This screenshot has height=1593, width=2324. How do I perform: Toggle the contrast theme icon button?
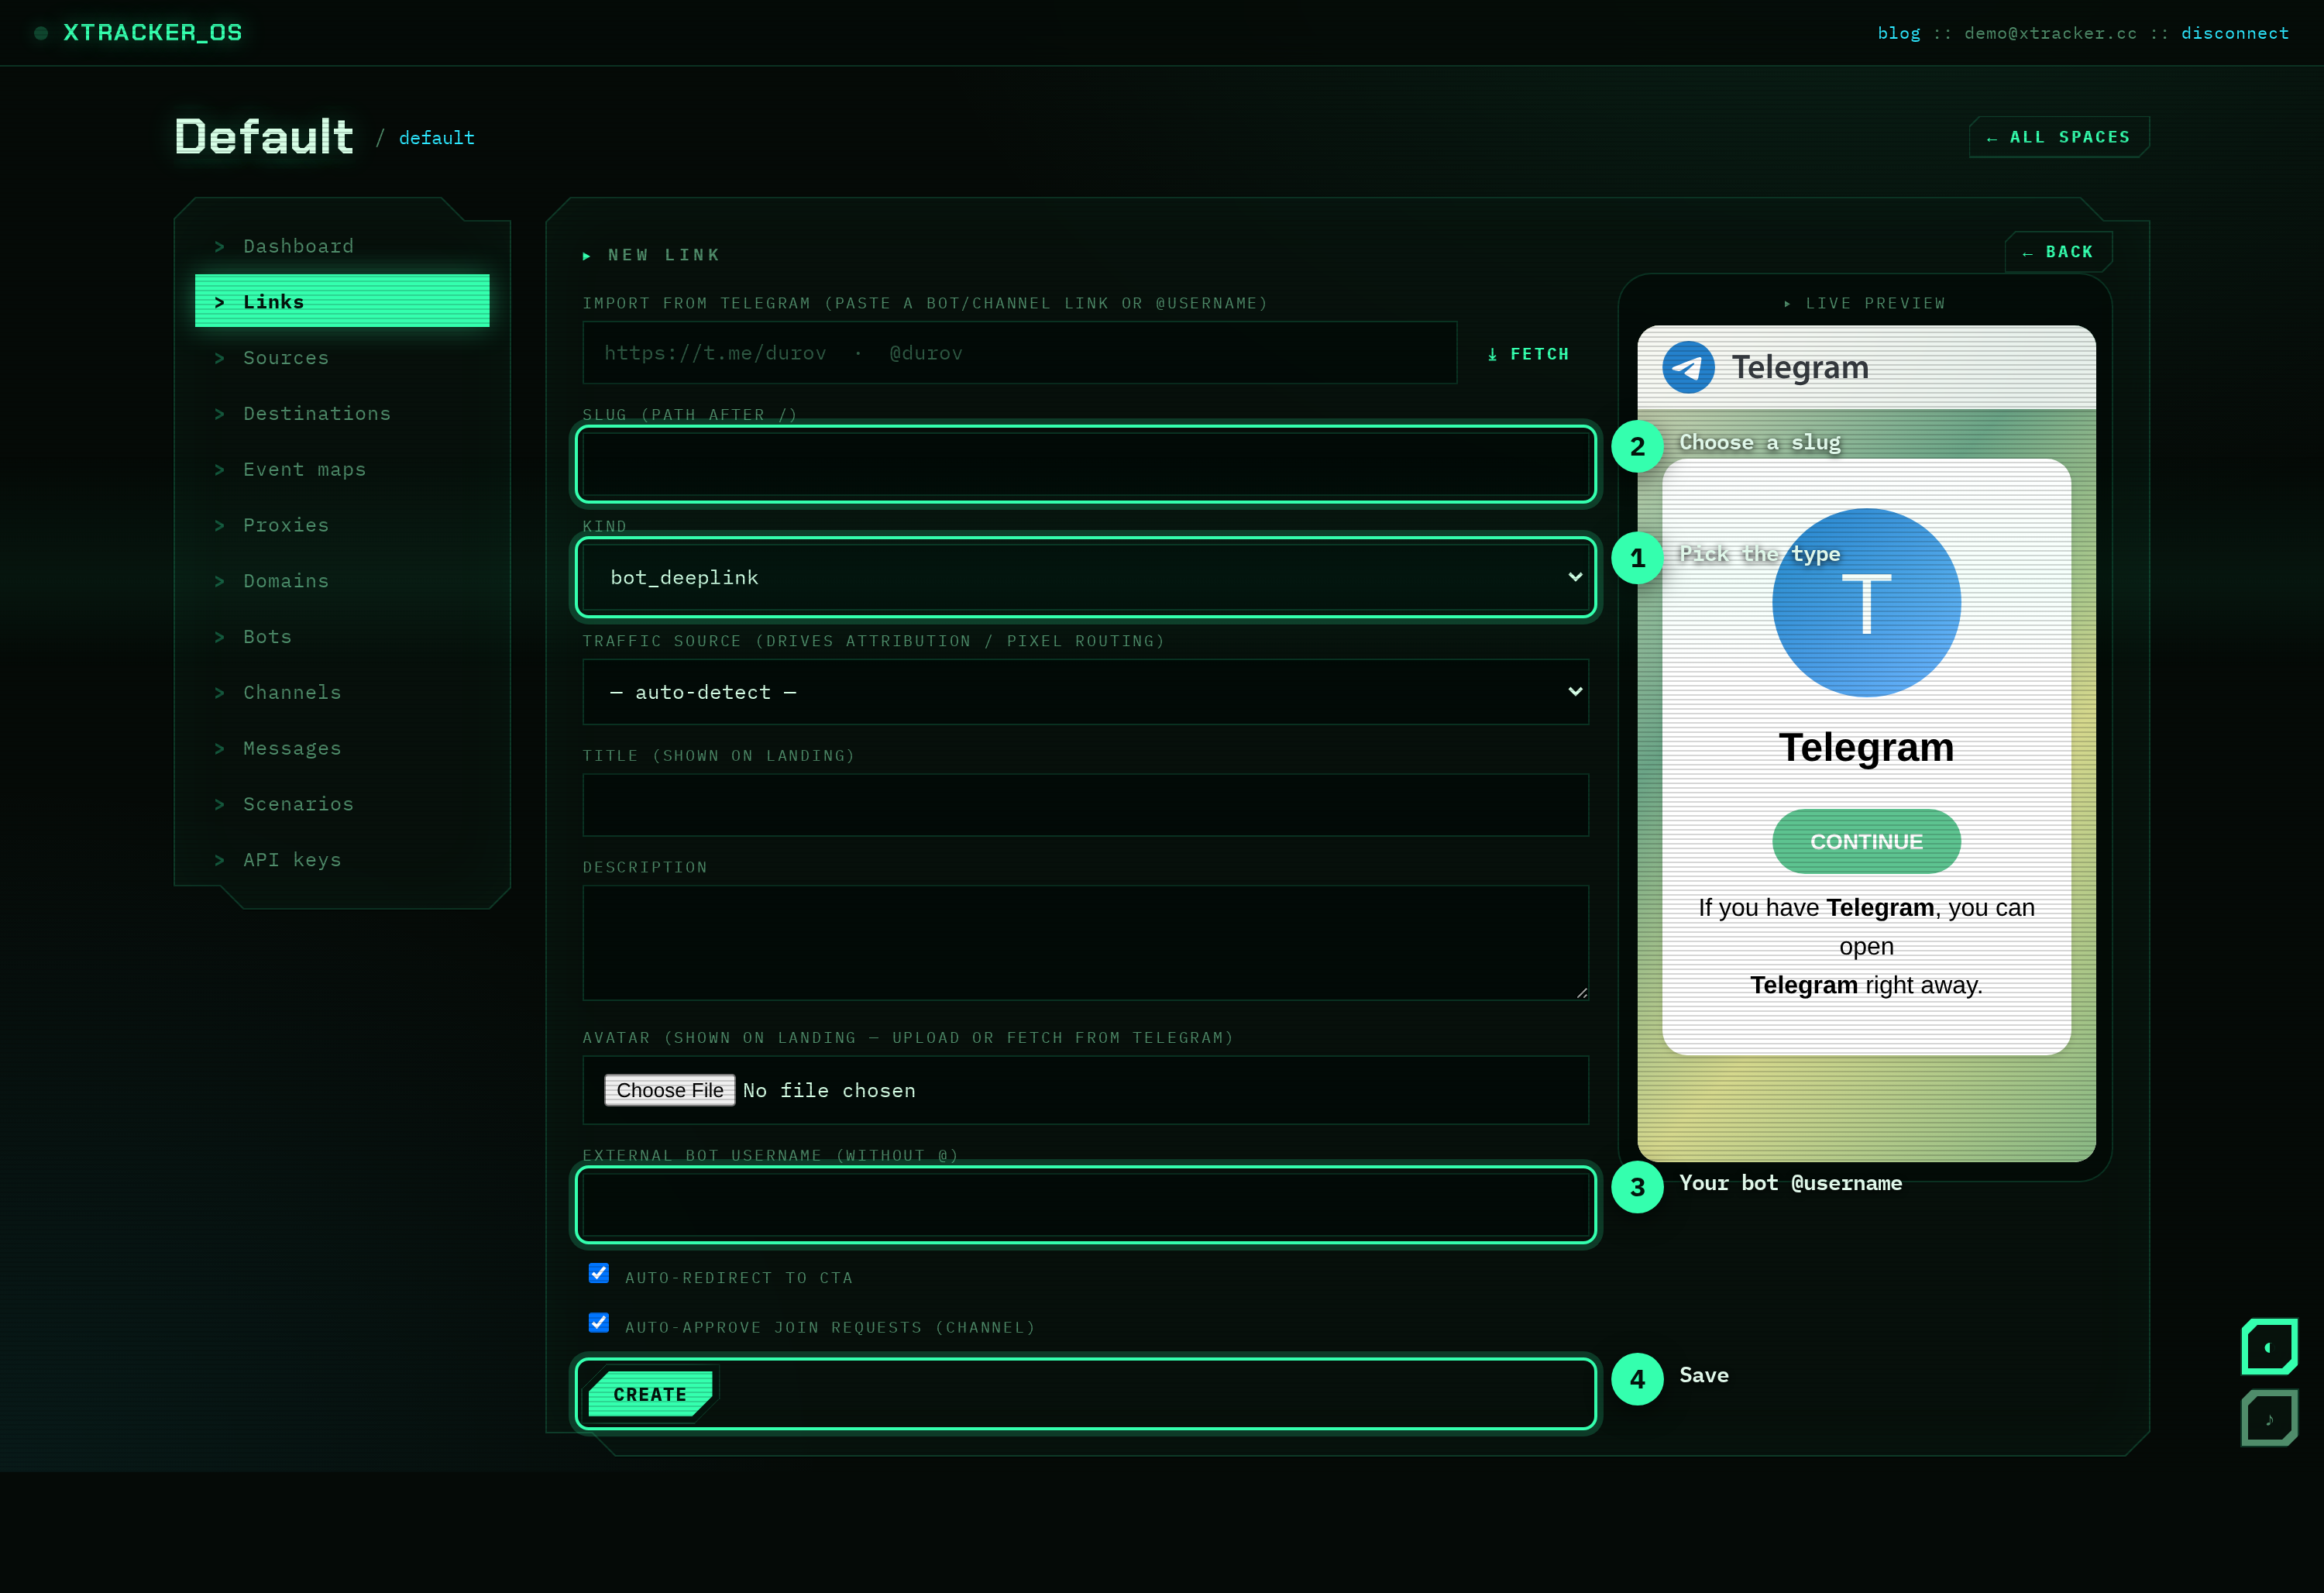[x=2268, y=1347]
